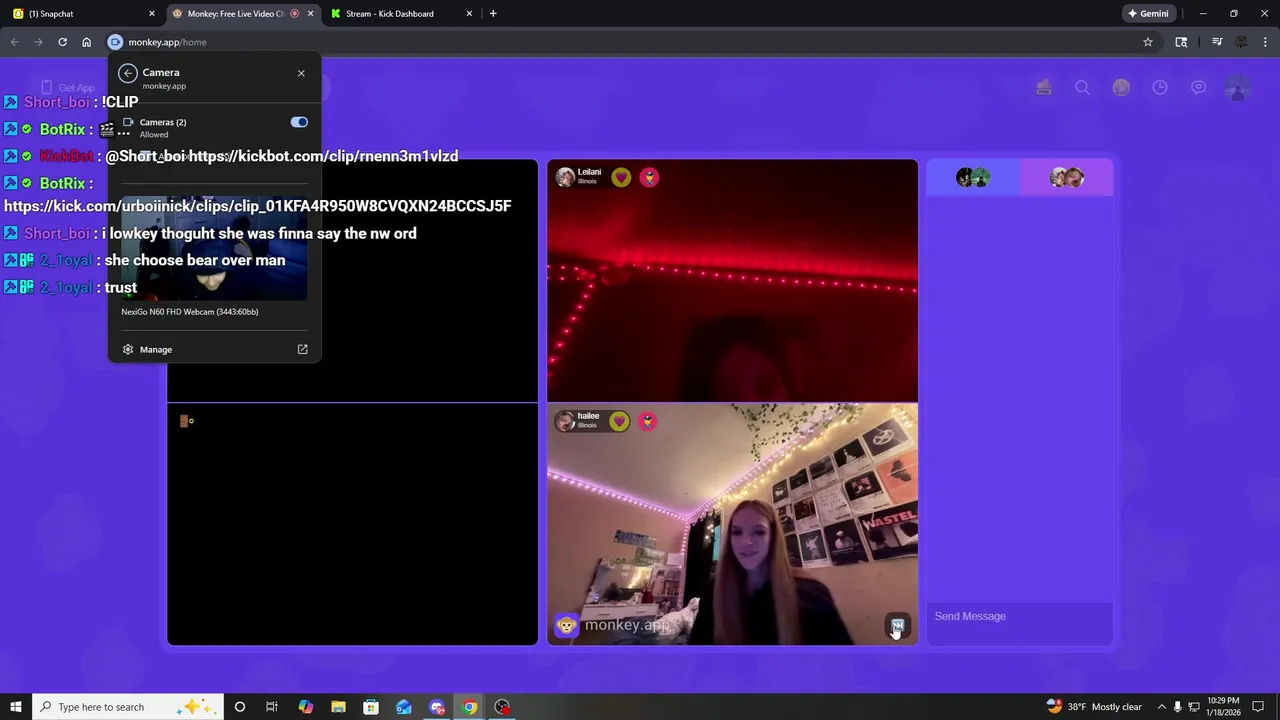Click the pink badge beside Leilani

(x=649, y=177)
